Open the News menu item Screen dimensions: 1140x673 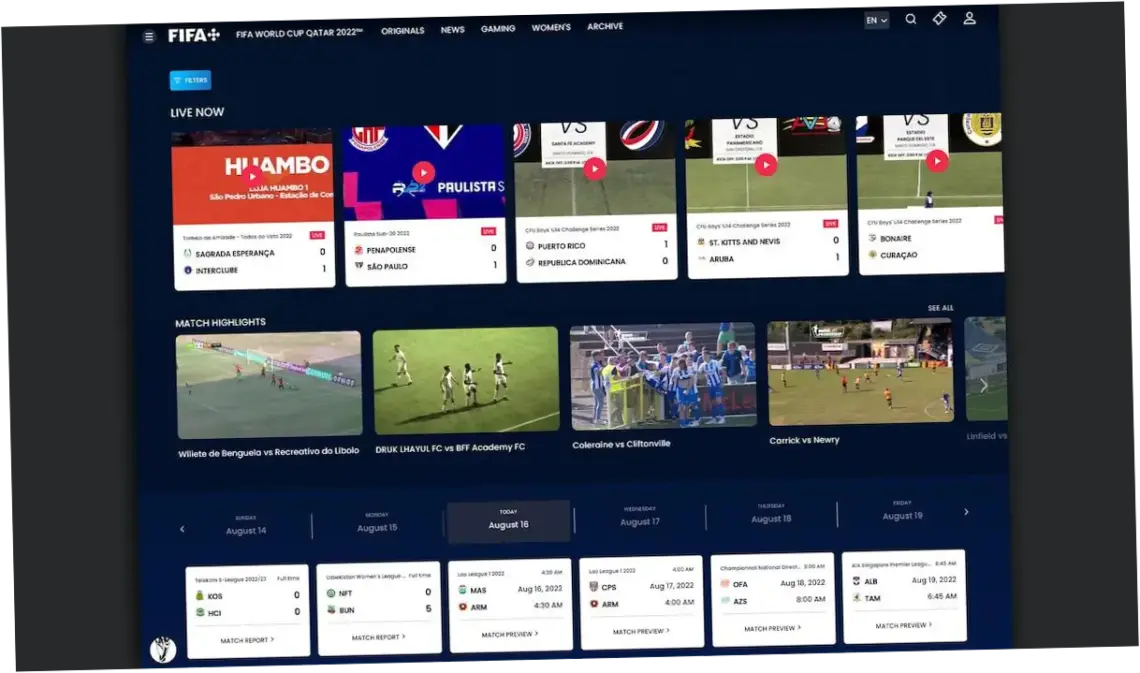pos(452,30)
